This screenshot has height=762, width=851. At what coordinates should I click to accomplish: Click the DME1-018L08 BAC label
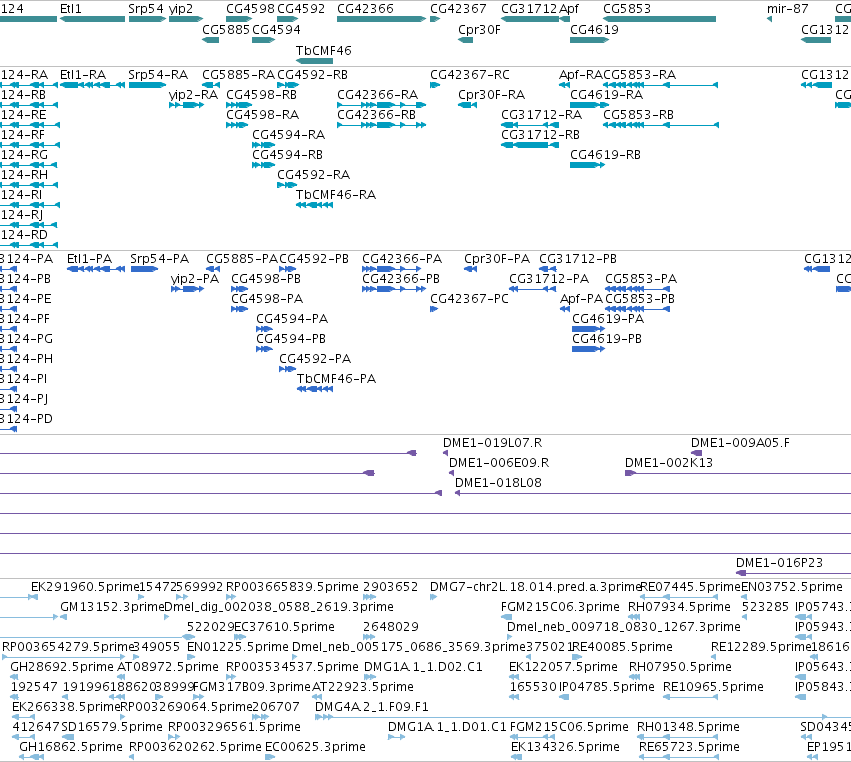point(498,483)
